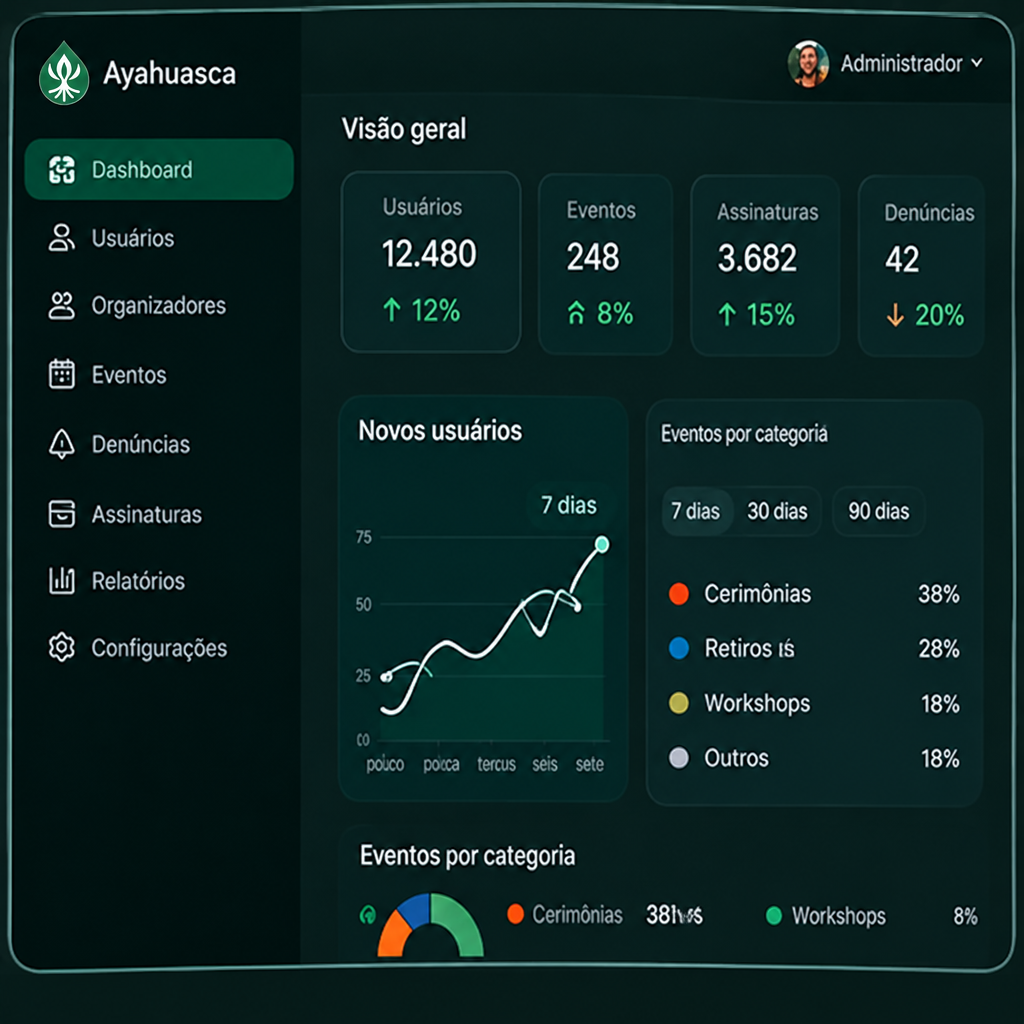The height and width of the screenshot is (1024, 1024).
Task: Open Organizadores menu item
Action: tap(159, 306)
